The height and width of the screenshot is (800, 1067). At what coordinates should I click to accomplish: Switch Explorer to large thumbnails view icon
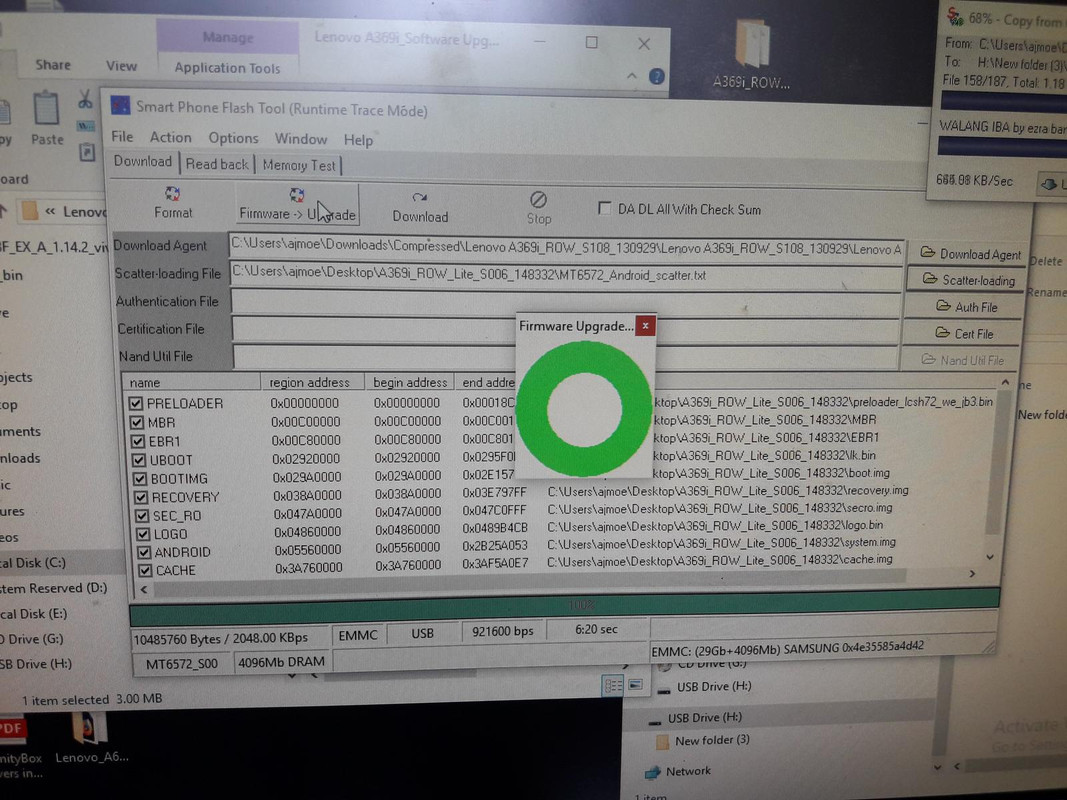pos(636,684)
